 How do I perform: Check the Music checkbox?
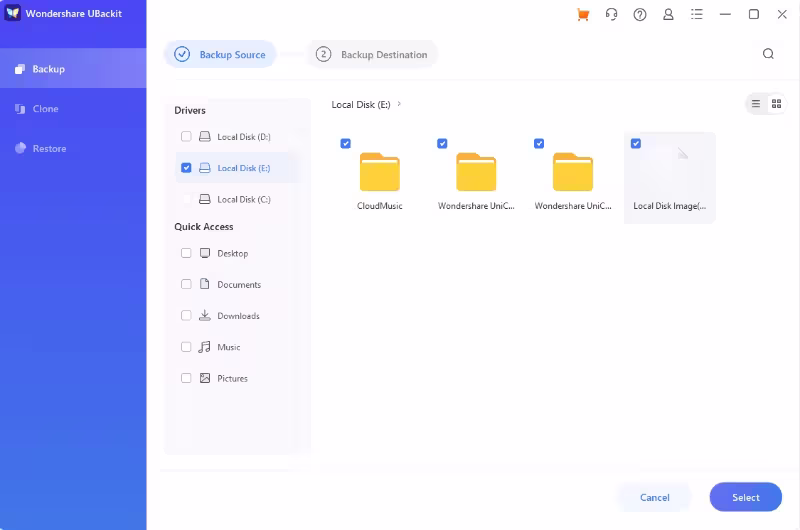186,347
